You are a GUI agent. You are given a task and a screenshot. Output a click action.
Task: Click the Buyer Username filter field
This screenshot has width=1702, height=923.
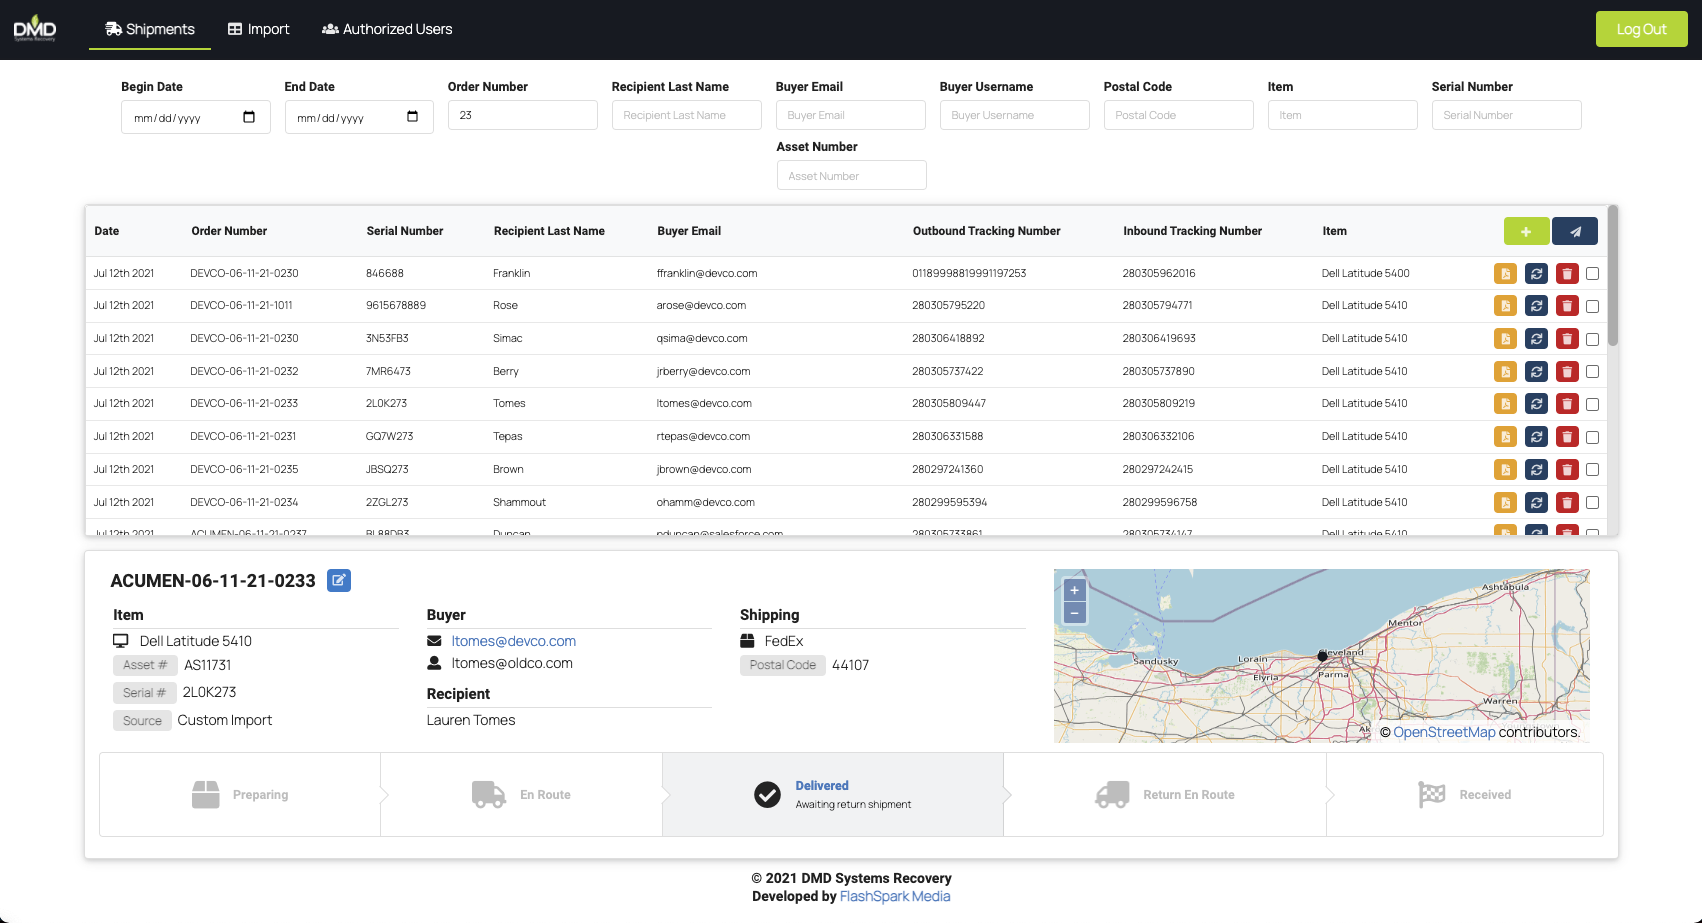pyautogui.click(x=1014, y=115)
